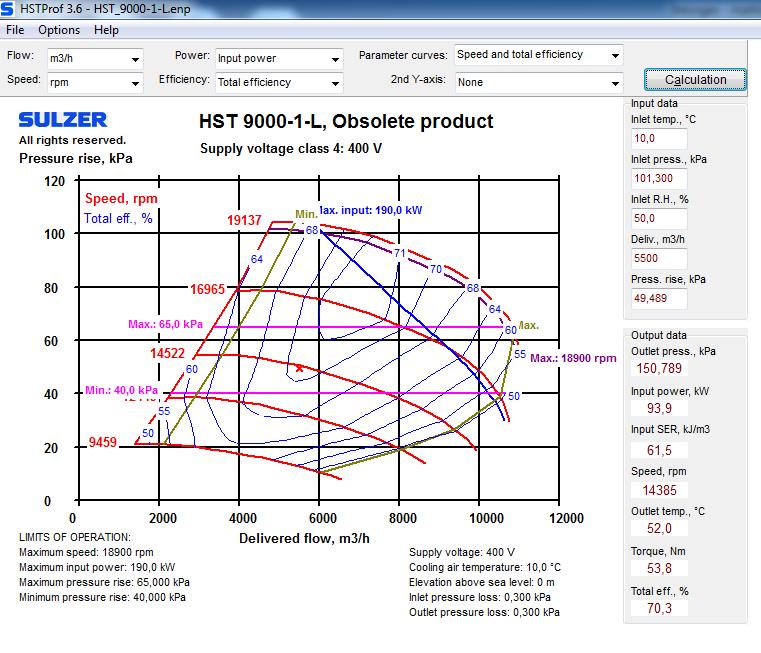This screenshot has width=761, height=653.
Task: Click the Input SER value 61,5
Action: (659, 450)
